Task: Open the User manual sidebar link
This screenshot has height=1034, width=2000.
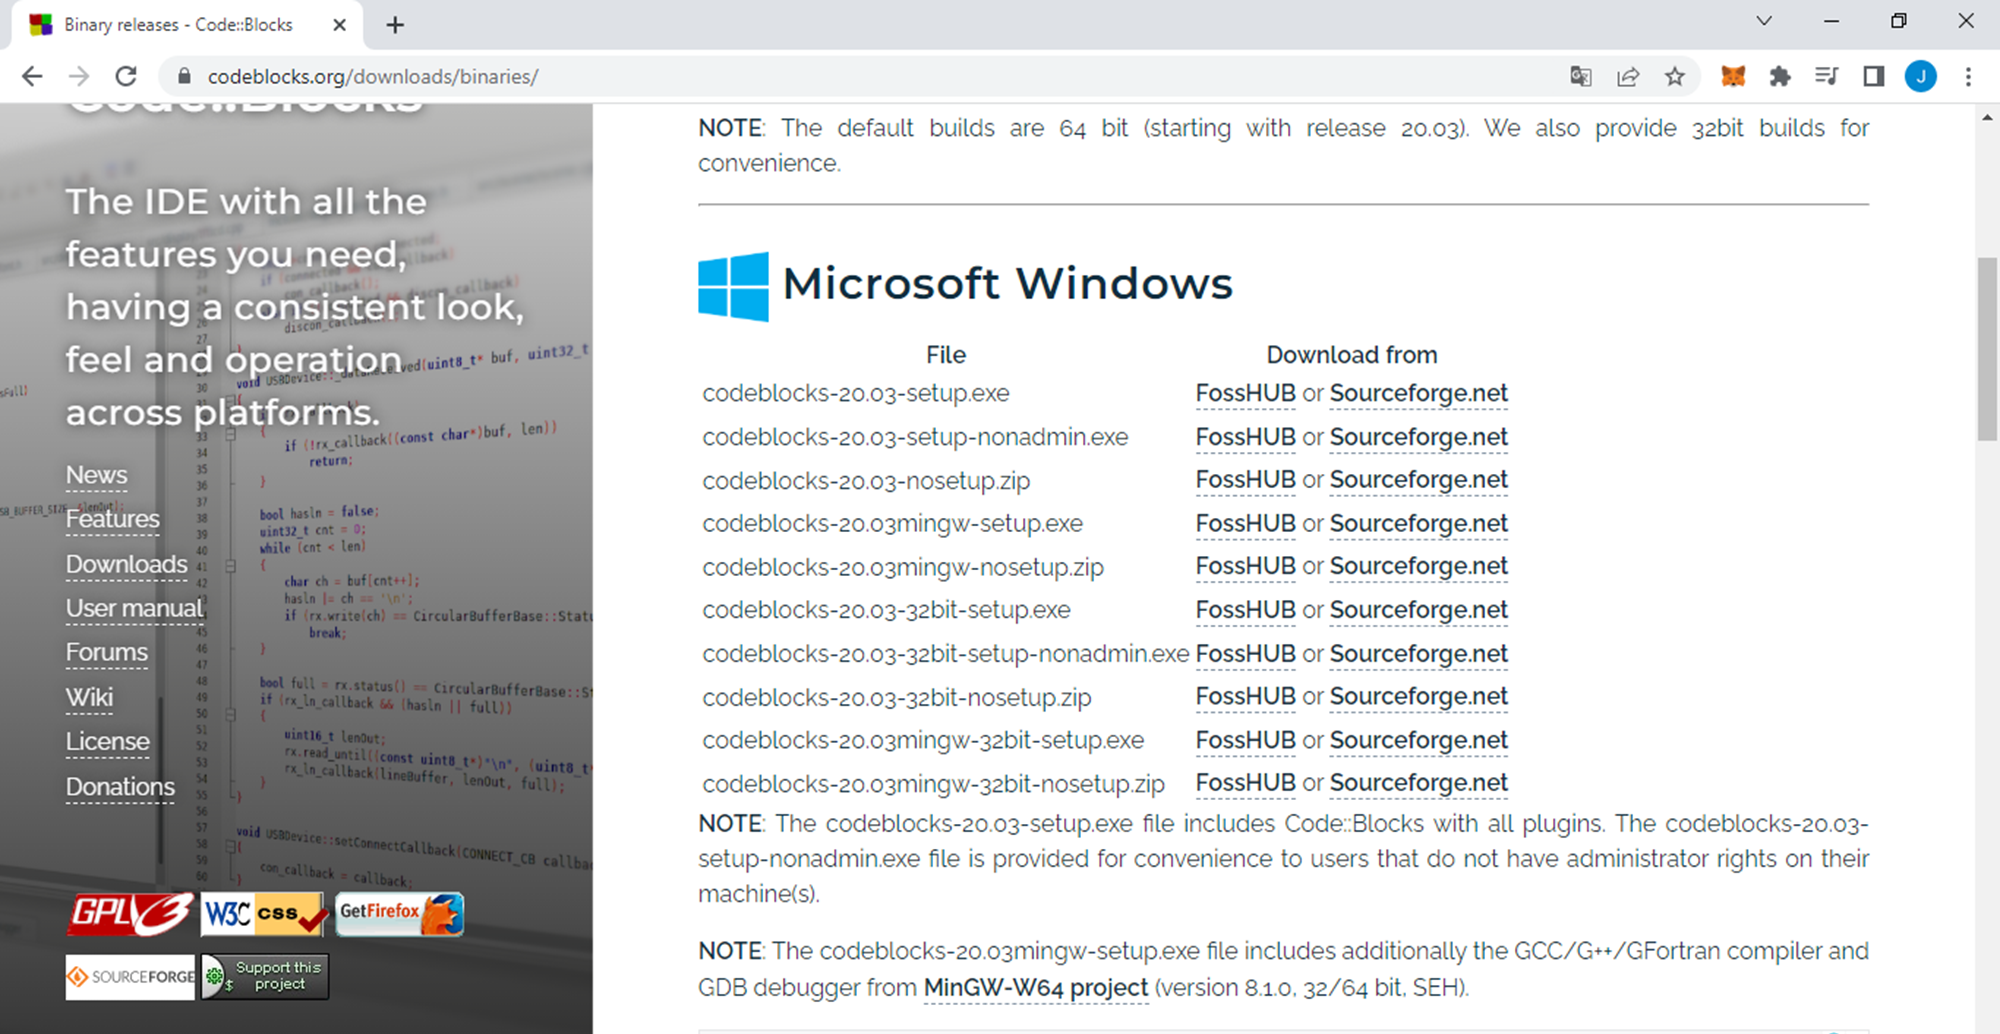Action: tap(134, 609)
